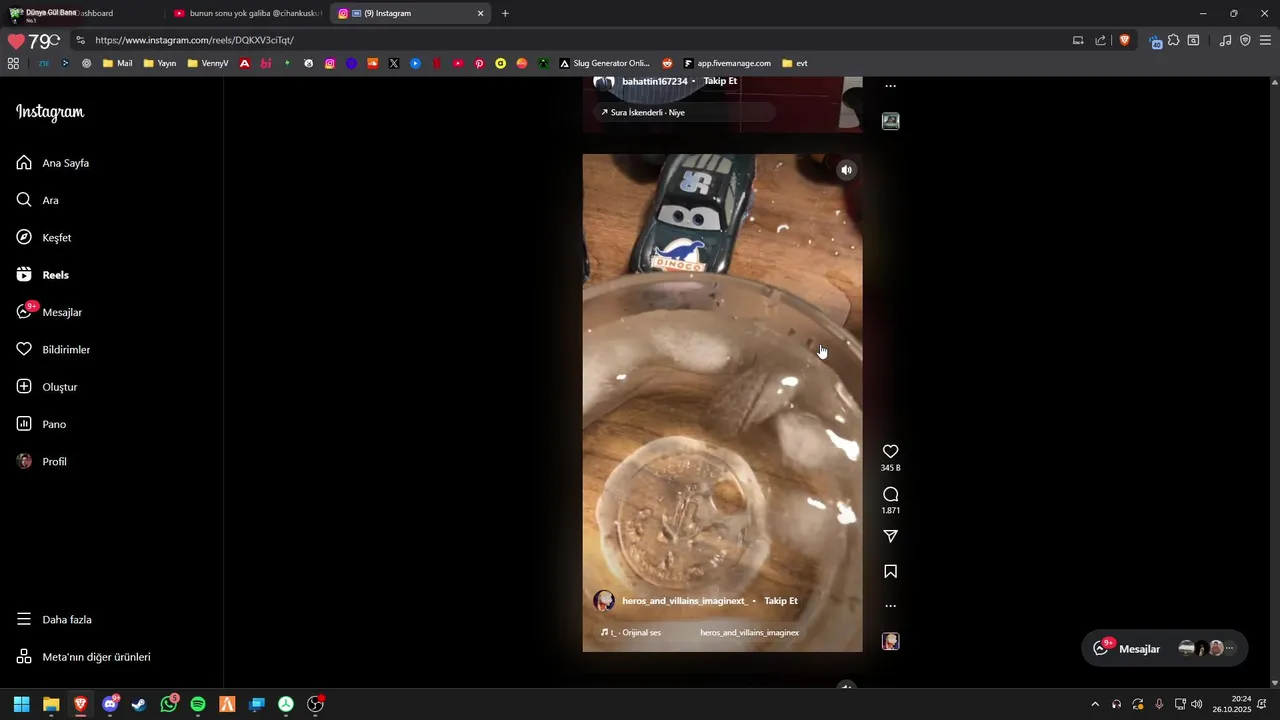This screenshot has width=1280, height=720.
Task: Open audio thumbnail of heros_and_villains reel
Action: tap(890, 641)
